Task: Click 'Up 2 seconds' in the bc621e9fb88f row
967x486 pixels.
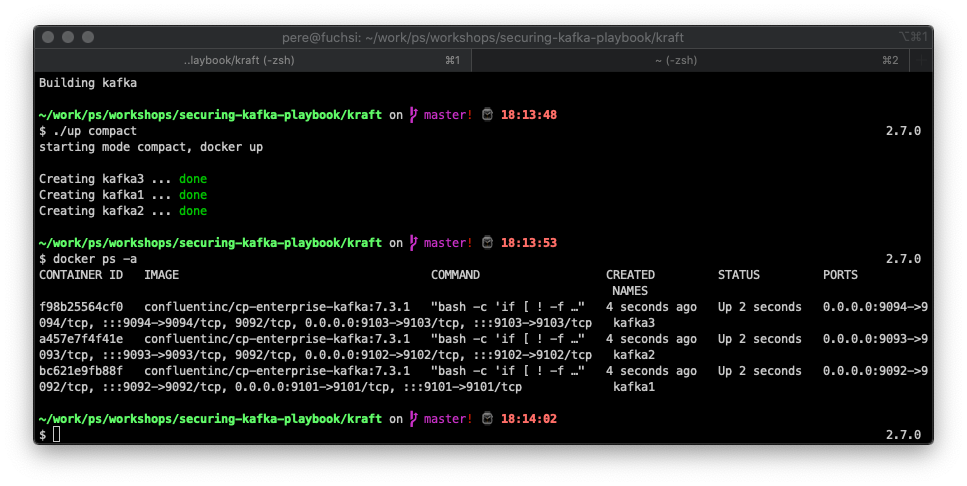Action: 760,371
